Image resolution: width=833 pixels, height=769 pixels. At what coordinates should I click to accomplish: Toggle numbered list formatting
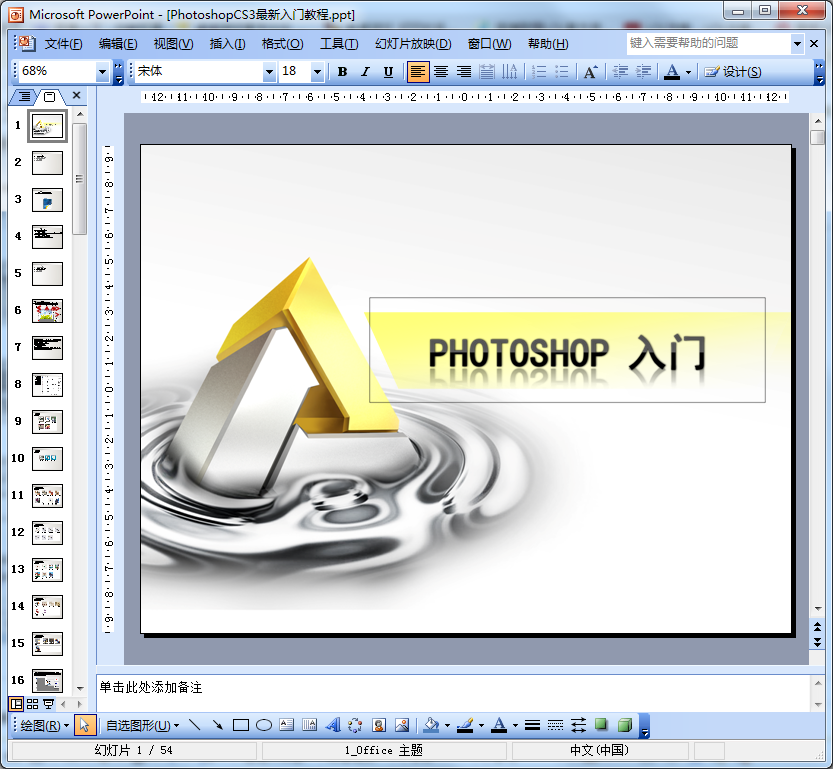click(x=539, y=71)
